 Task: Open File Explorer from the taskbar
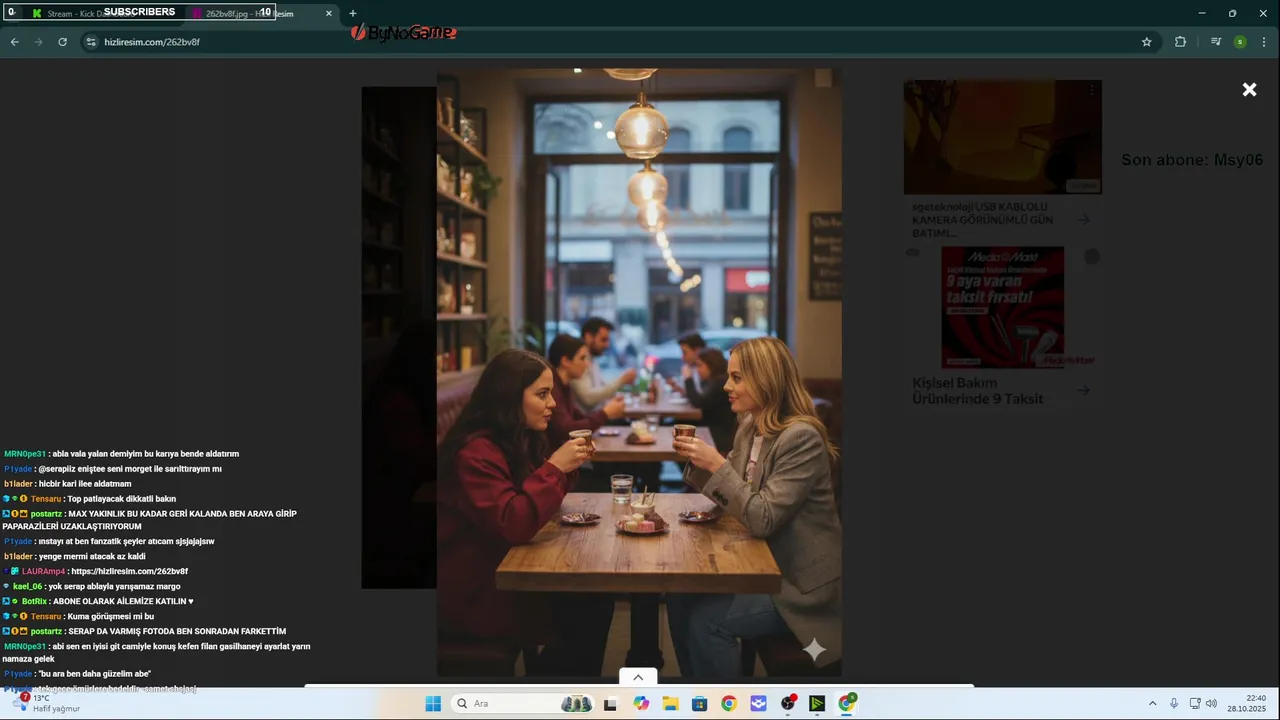pos(670,704)
